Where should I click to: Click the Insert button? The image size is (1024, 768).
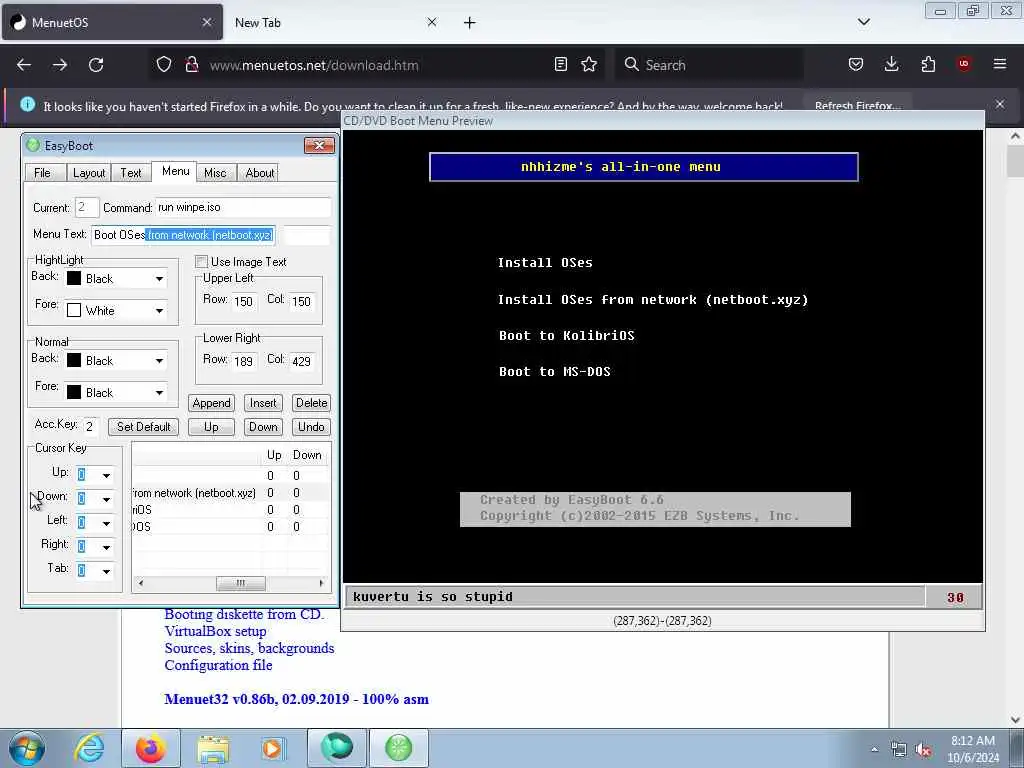click(263, 403)
